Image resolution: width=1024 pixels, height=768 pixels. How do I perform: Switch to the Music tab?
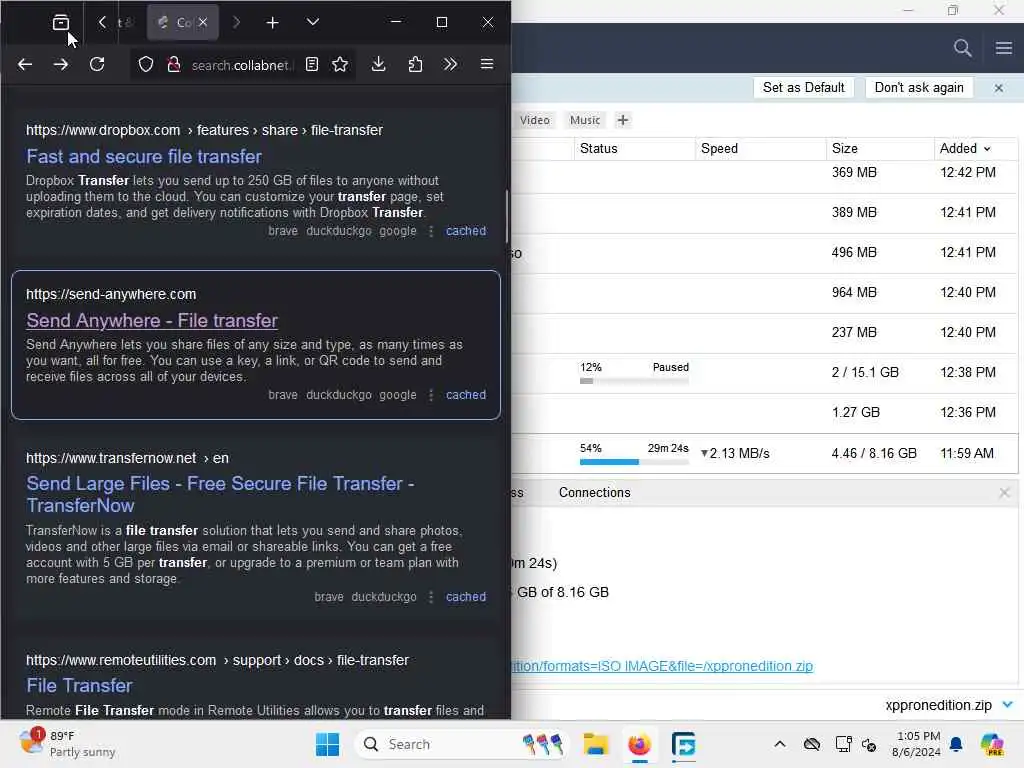click(584, 120)
